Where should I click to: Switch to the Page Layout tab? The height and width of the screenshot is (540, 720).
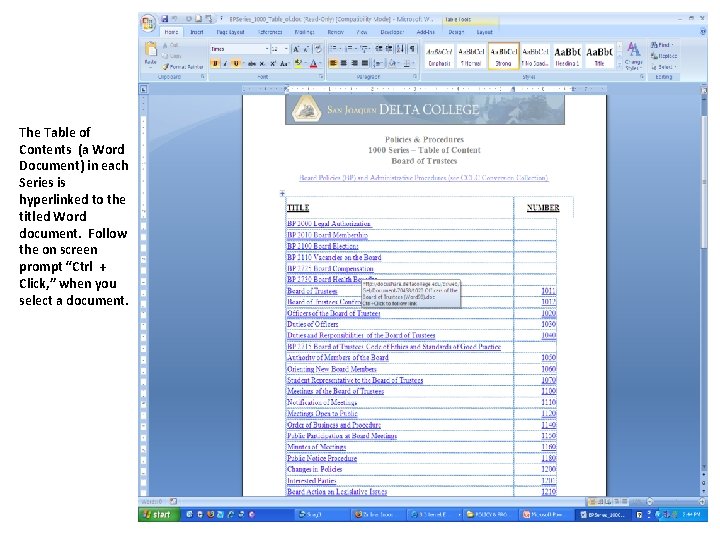pyautogui.click(x=230, y=32)
